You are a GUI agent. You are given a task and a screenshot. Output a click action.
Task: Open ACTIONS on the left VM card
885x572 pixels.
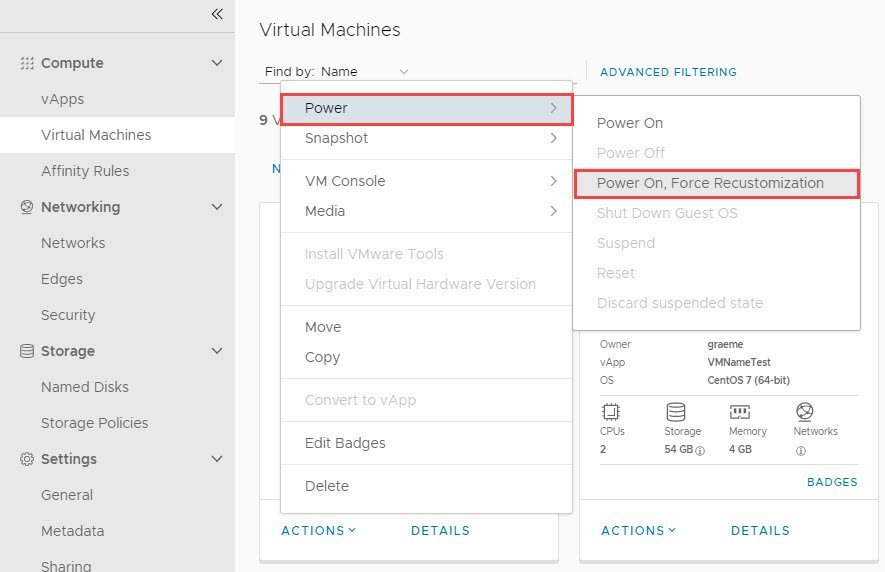(318, 531)
